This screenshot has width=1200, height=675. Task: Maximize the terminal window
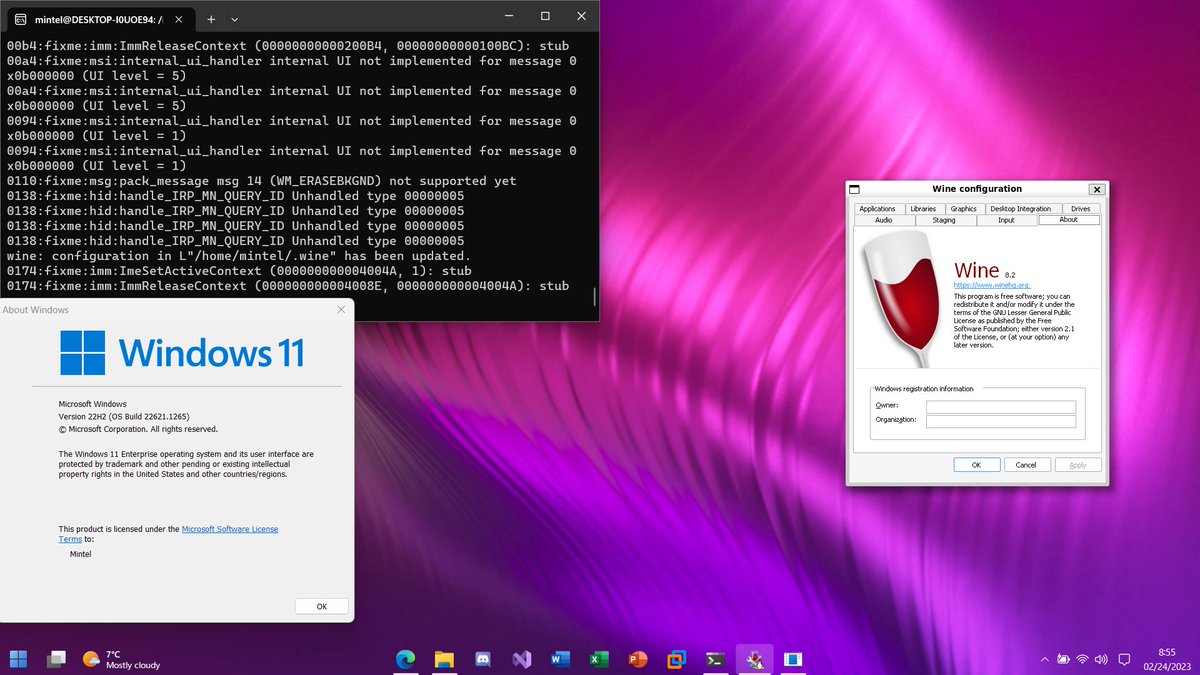[545, 16]
